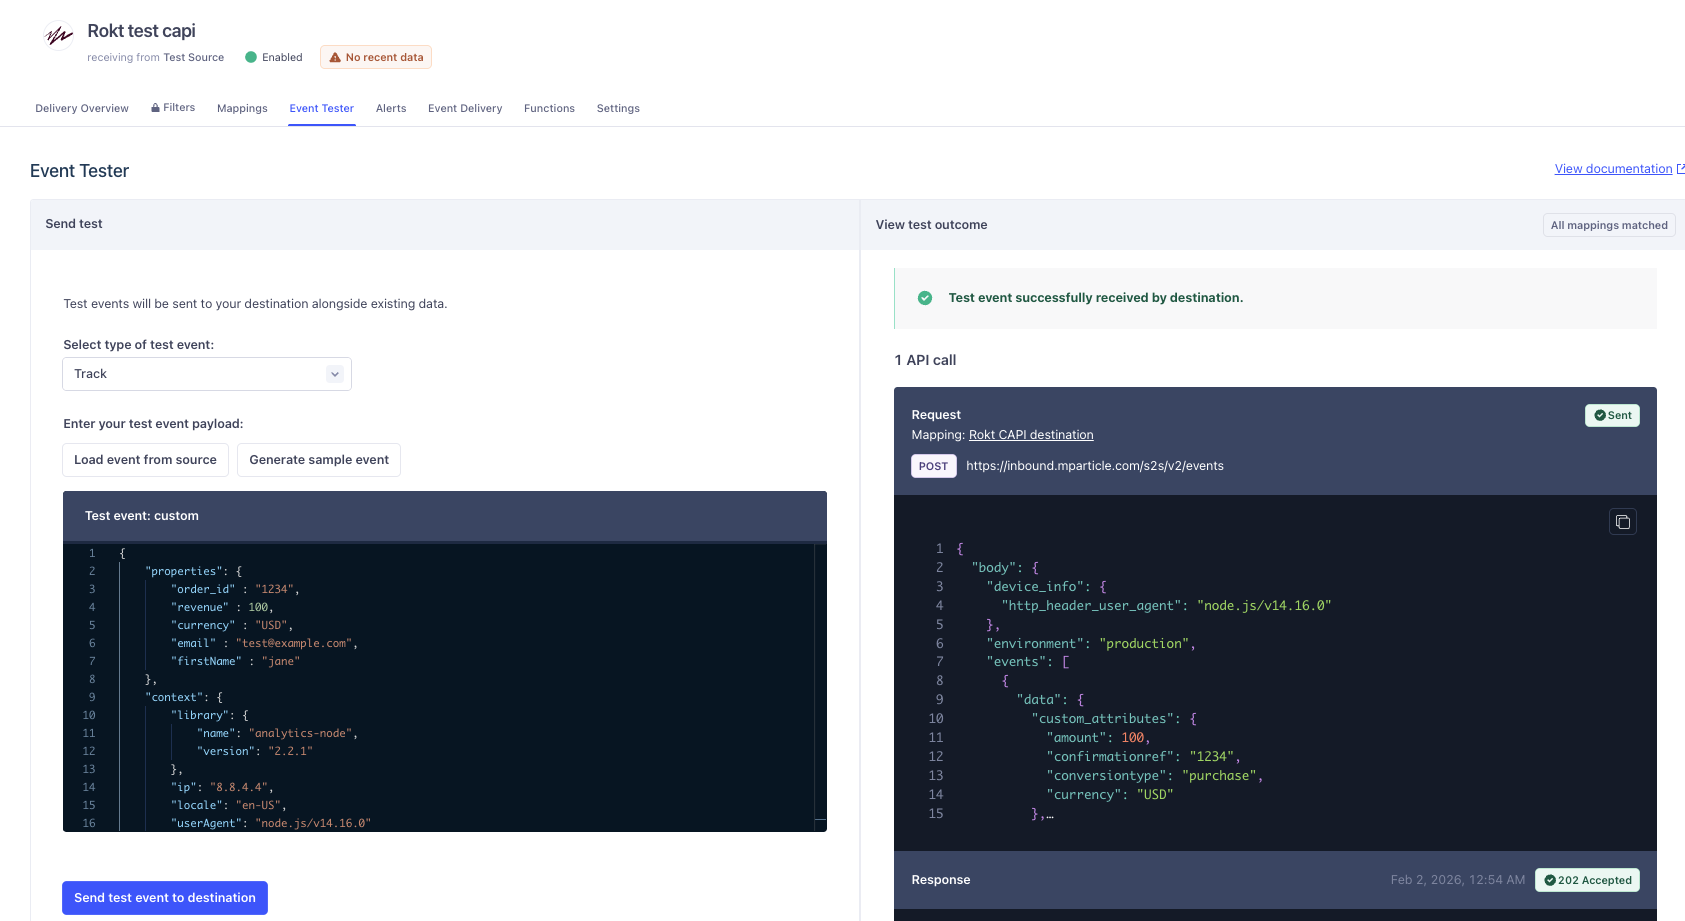Click the chevron on the Track selector
Screen dimensions: 1685x921
tap(335, 374)
